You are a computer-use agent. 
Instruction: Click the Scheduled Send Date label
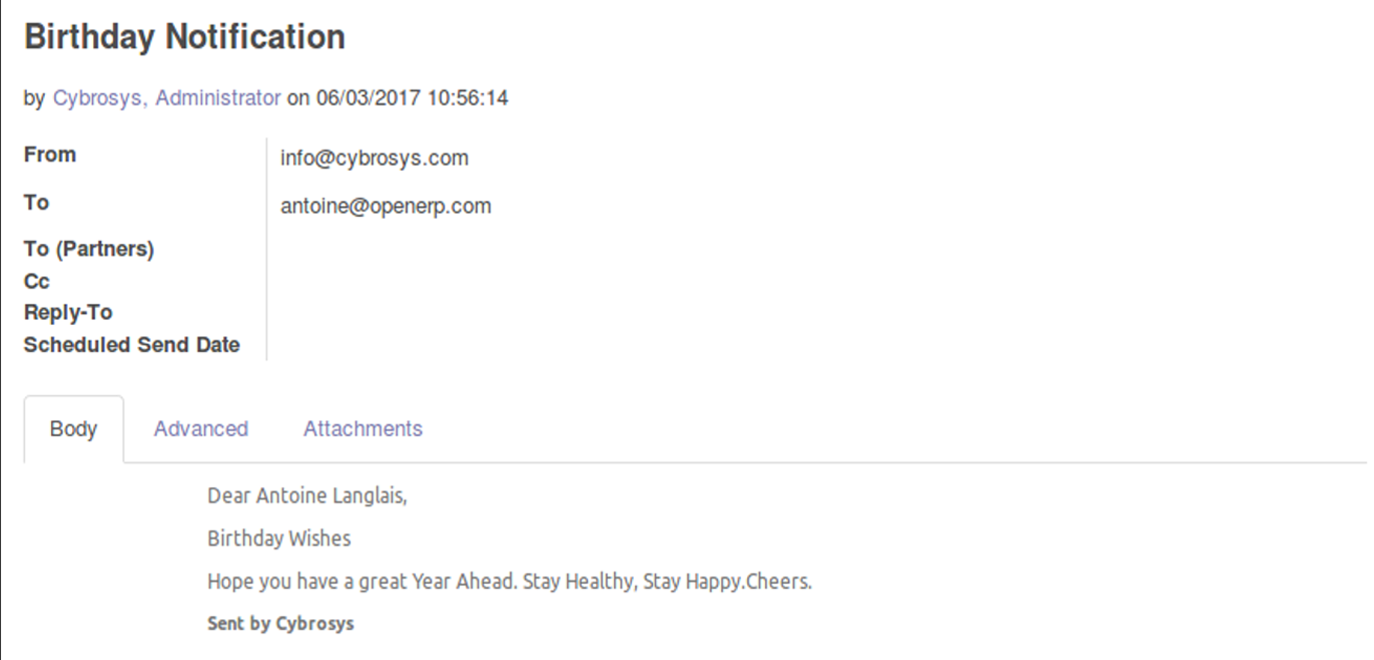(x=132, y=345)
